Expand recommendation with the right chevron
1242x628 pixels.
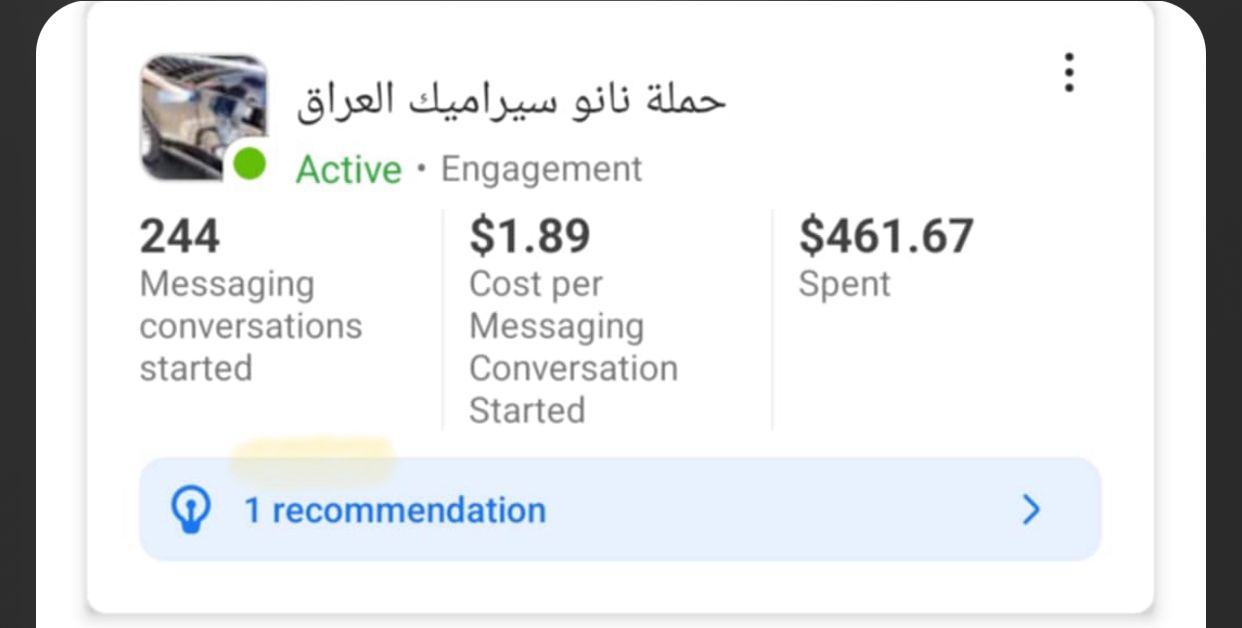pyautogui.click(x=1031, y=511)
